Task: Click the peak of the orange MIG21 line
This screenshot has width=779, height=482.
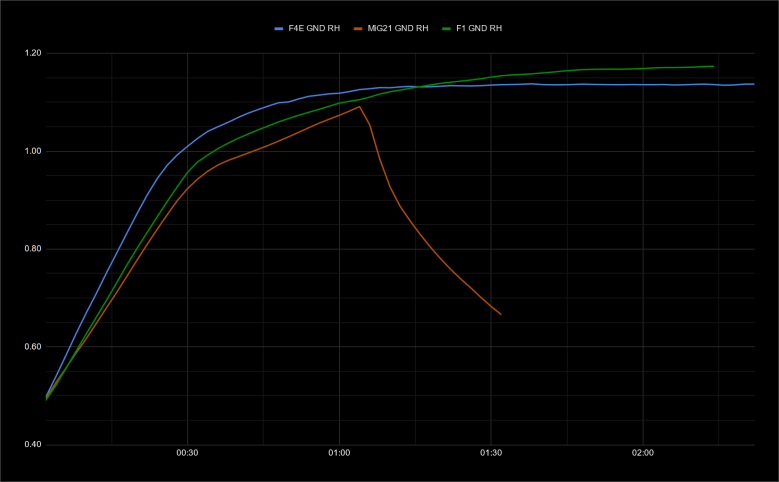Action: point(360,106)
